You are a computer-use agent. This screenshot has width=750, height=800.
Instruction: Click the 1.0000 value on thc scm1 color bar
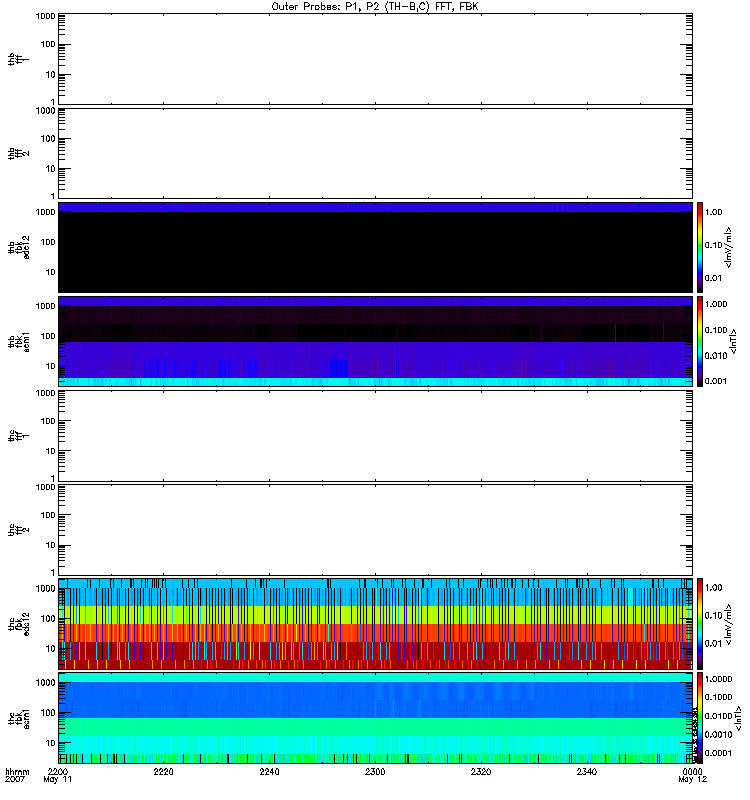click(x=718, y=679)
